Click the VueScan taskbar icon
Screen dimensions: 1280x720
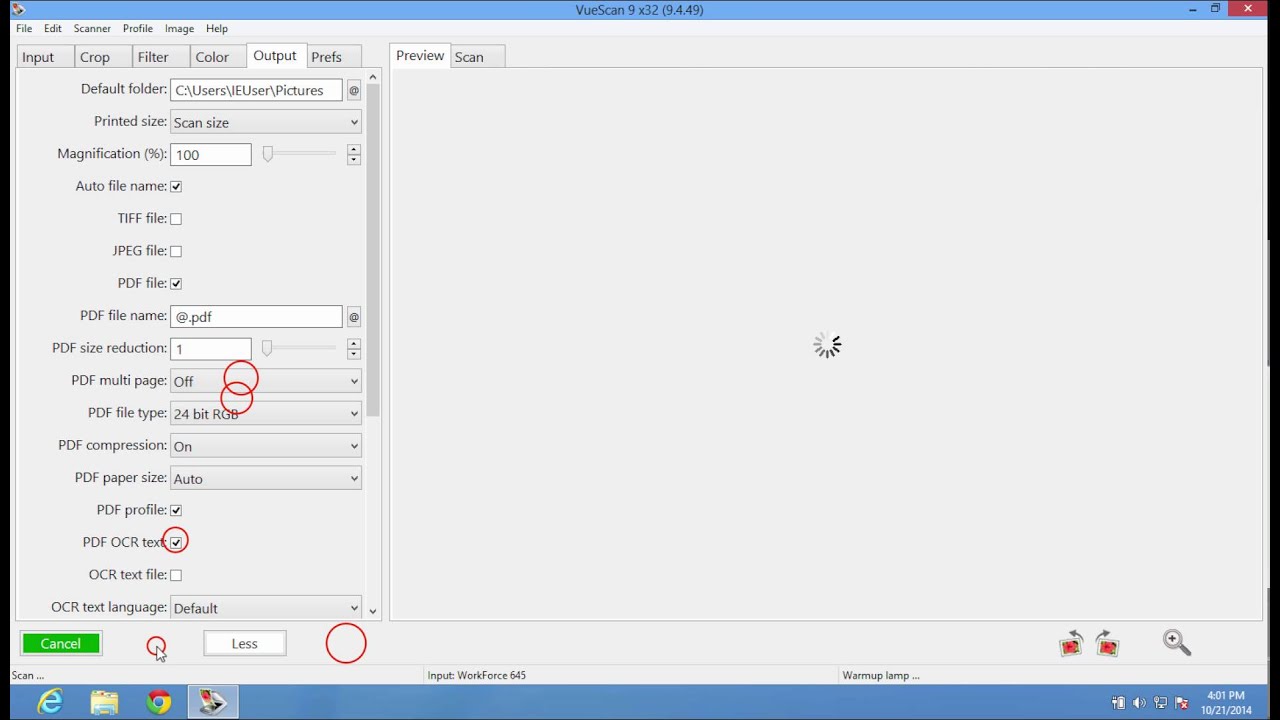[x=212, y=702]
